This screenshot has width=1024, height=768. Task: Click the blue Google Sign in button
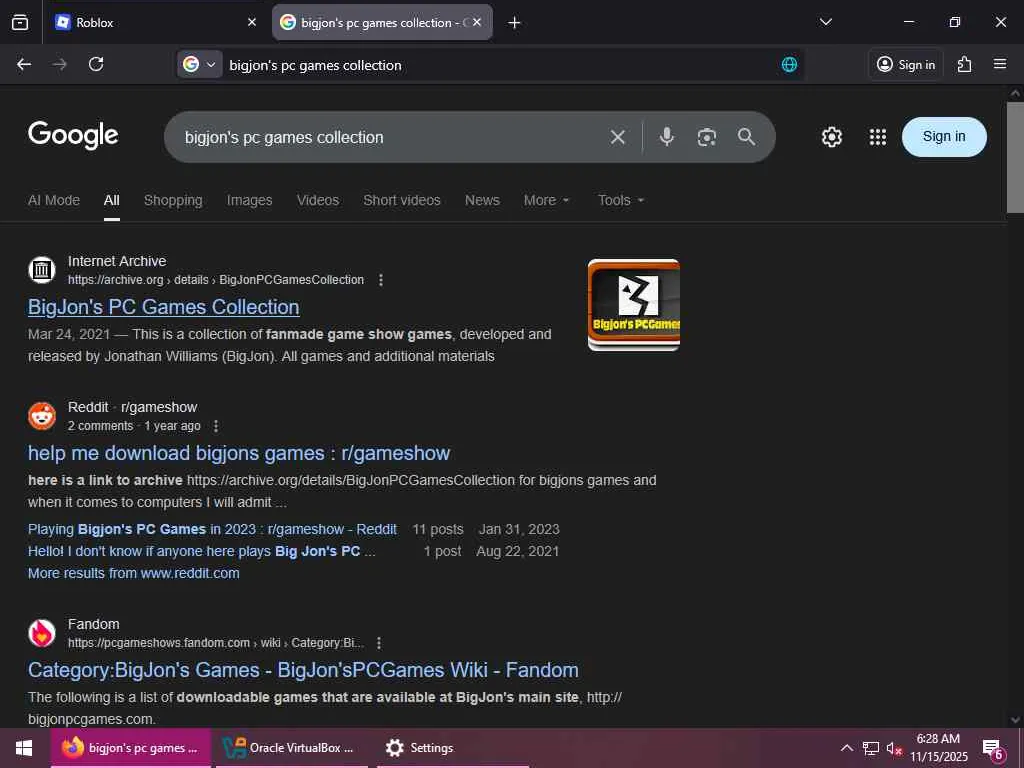tap(944, 136)
